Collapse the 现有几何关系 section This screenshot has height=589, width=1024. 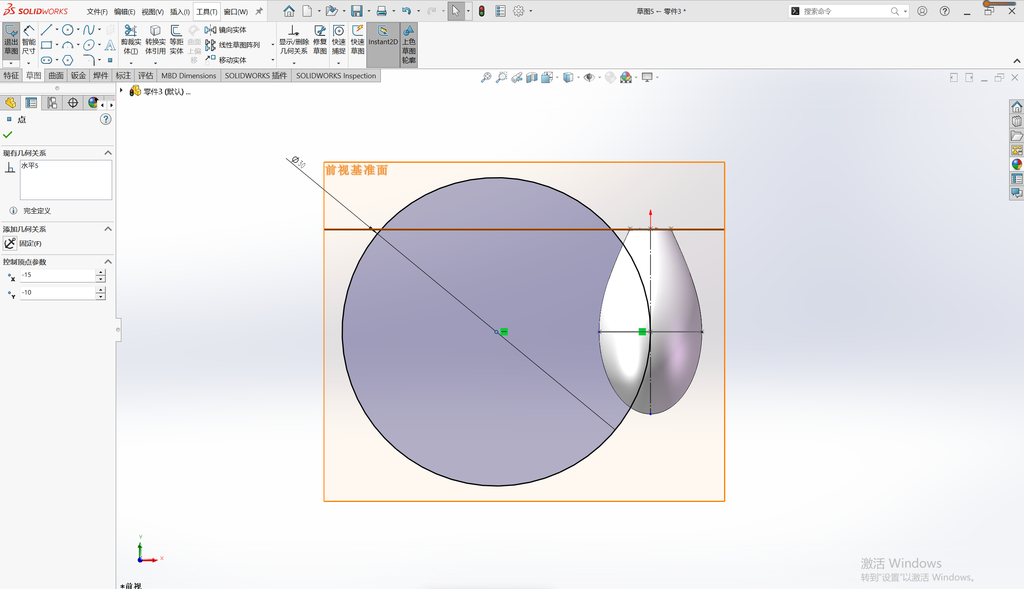108,153
